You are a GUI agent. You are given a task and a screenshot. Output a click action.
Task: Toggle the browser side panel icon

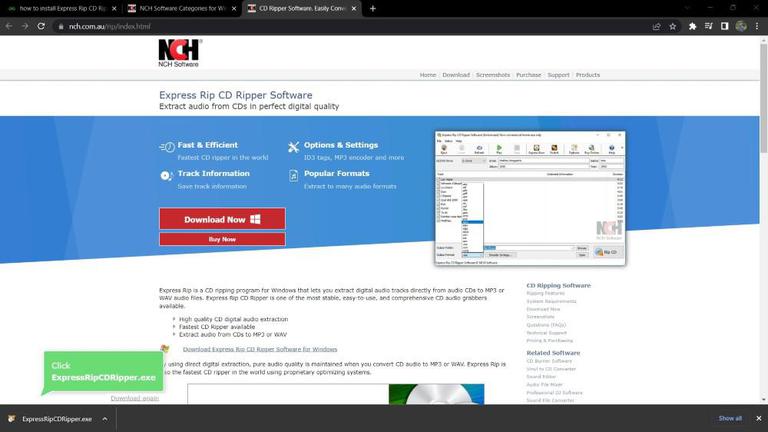click(x=724, y=26)
